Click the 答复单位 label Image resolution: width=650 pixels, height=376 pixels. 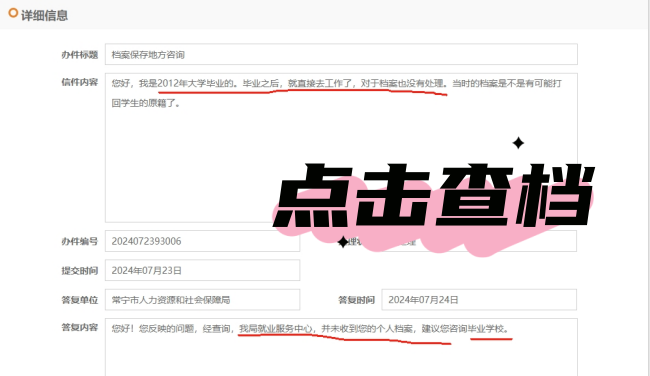80,300
